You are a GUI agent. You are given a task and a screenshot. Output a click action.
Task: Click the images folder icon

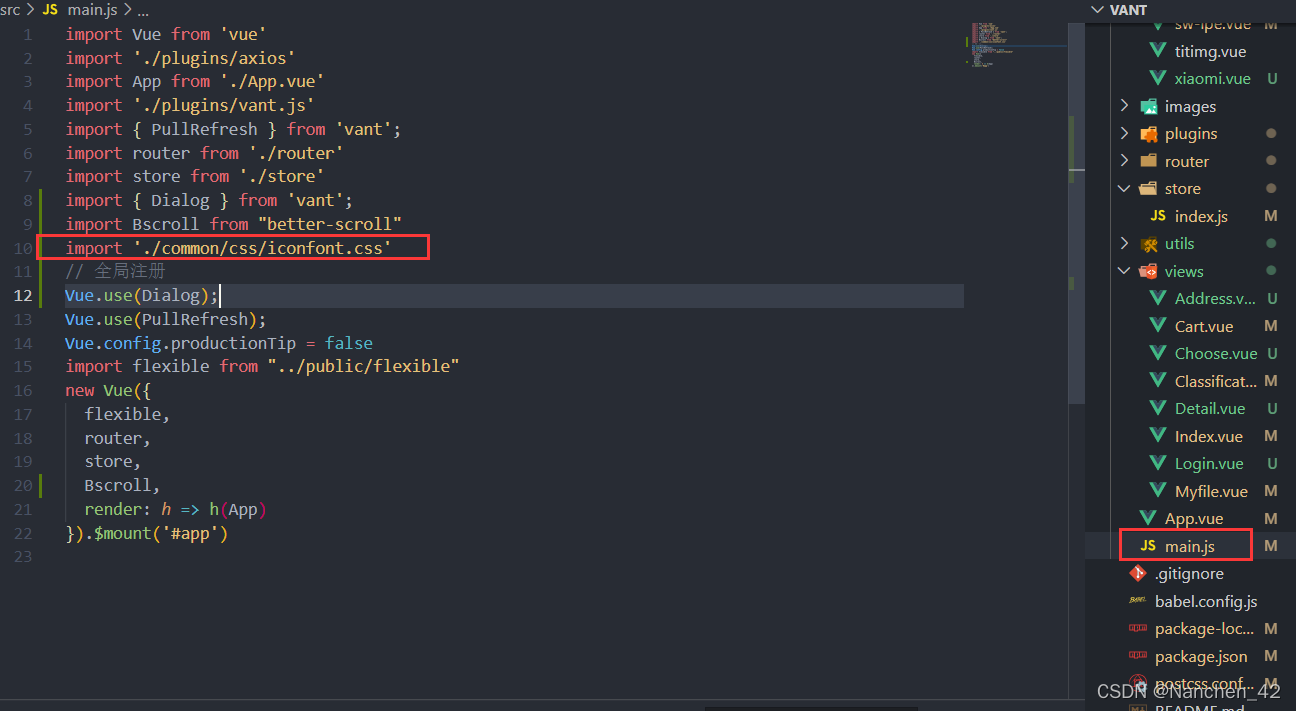[x=1147, y=106]
